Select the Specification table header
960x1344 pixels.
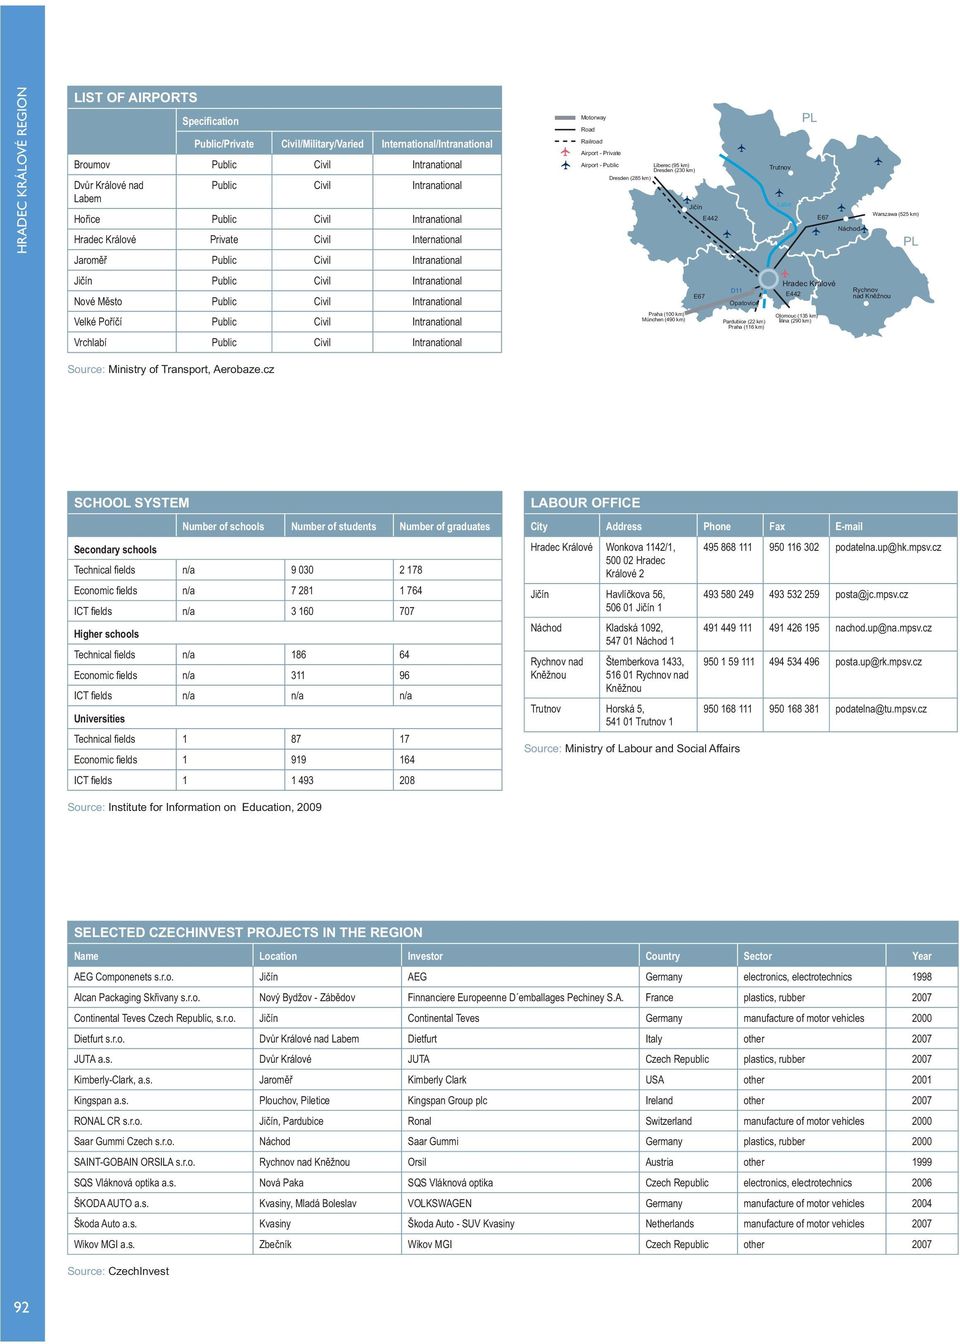click(210, 121)
